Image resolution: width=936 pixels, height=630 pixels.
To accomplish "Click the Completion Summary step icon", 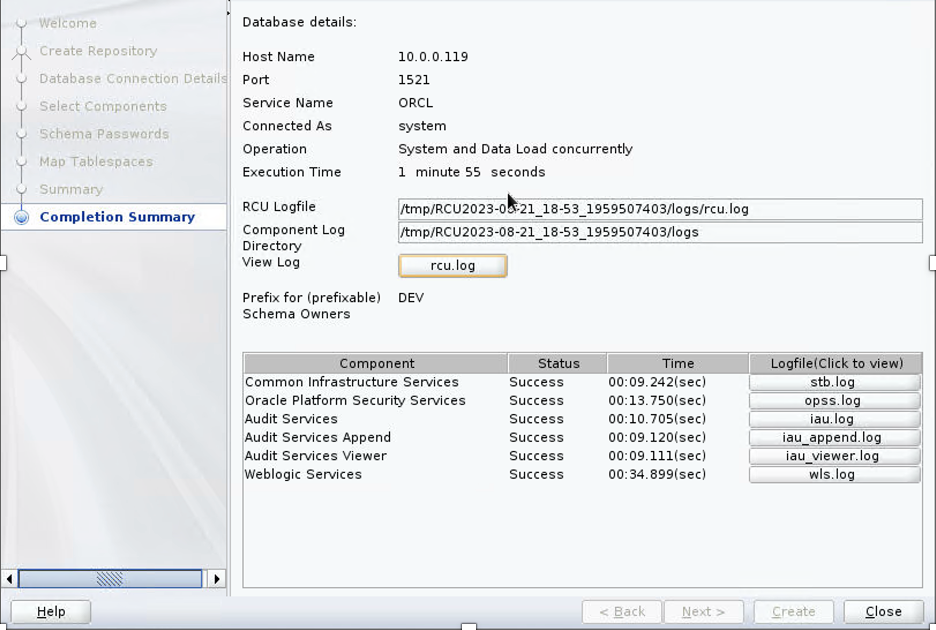I will pos(22,217).
